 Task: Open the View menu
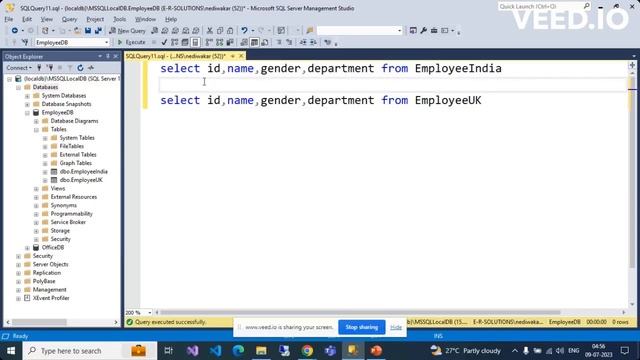point(47,19)
